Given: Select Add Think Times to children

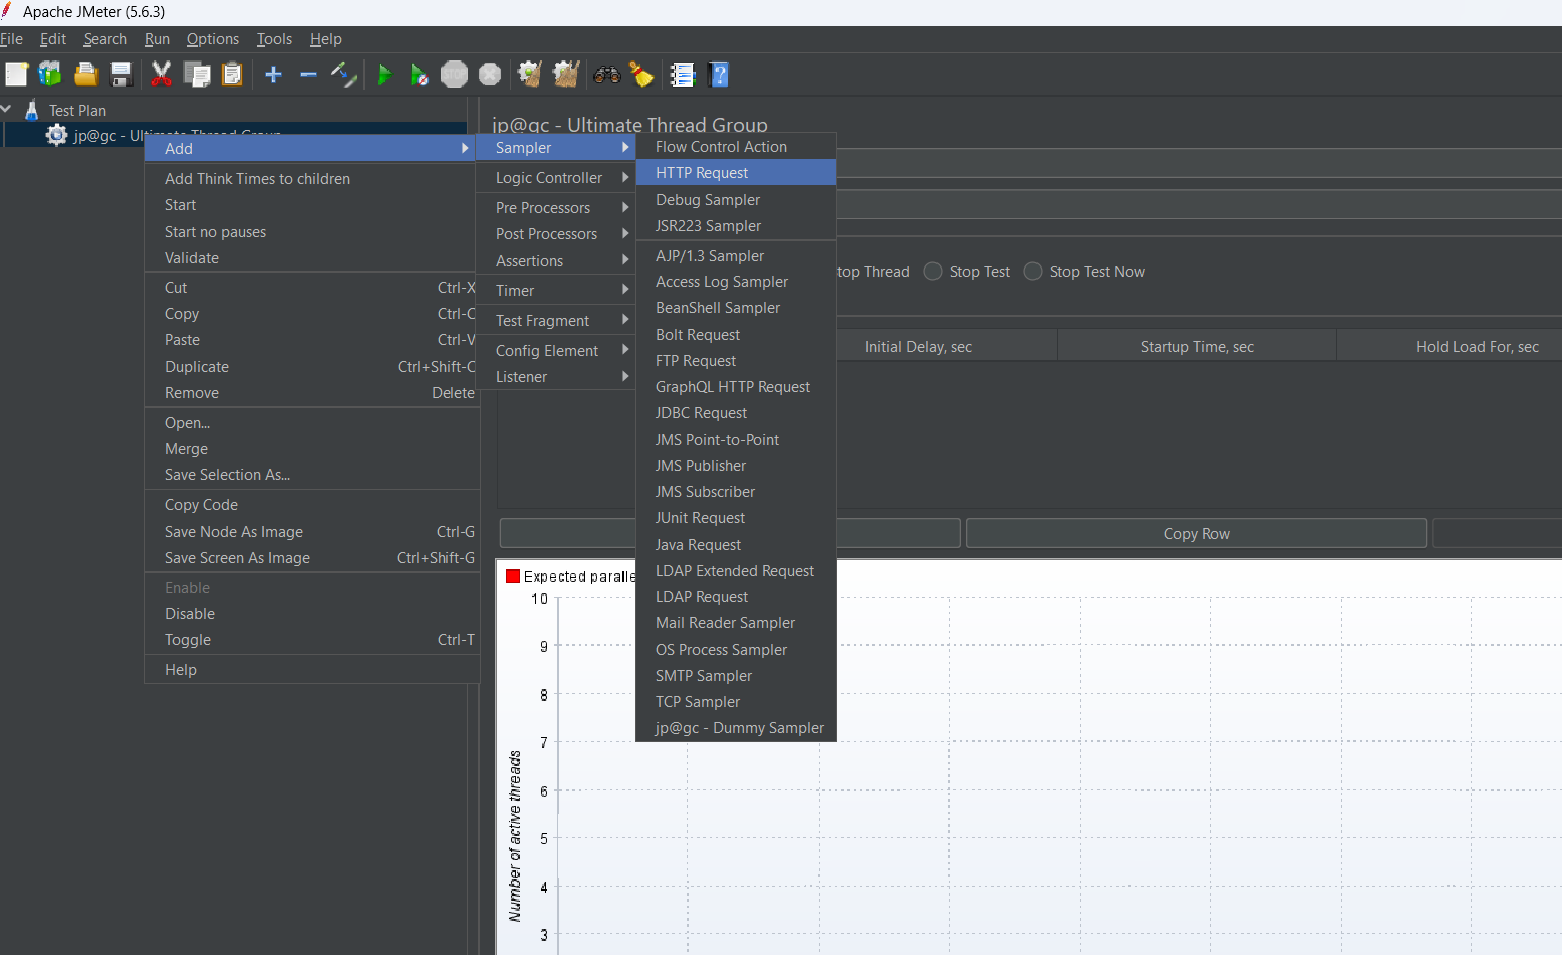Looking at the screenshot, I should (312, 178).
